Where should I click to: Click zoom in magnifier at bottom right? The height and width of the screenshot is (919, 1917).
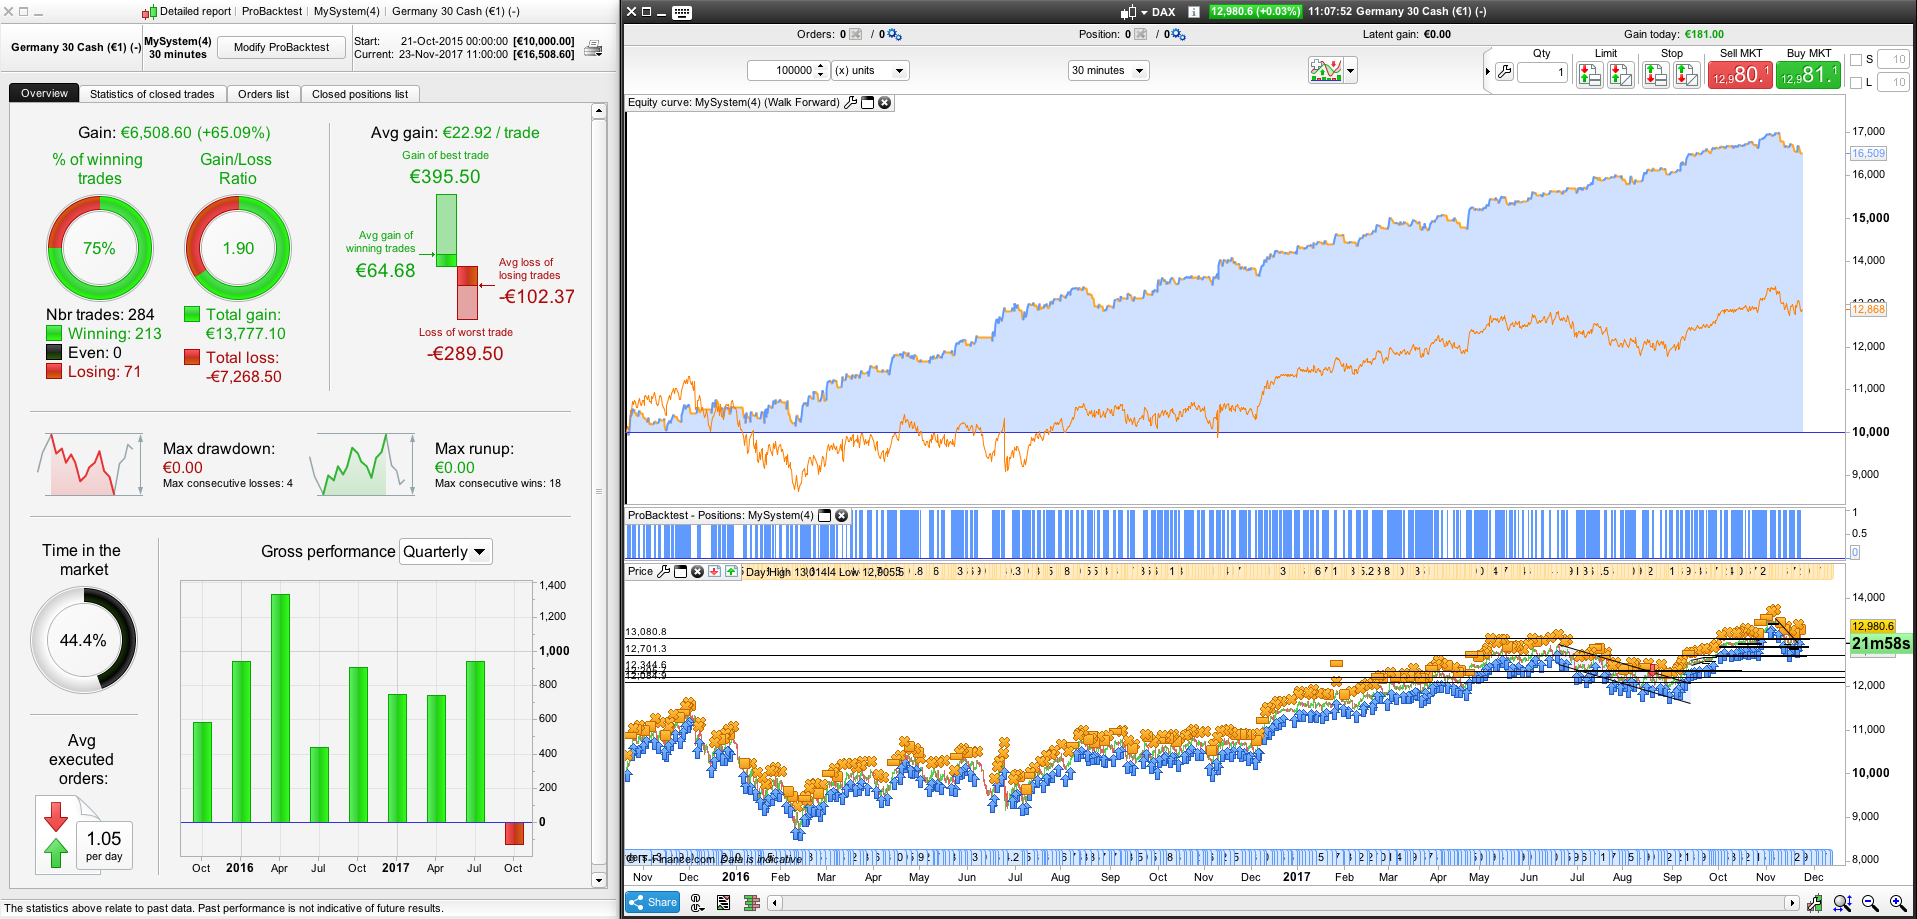point(1897,903)
